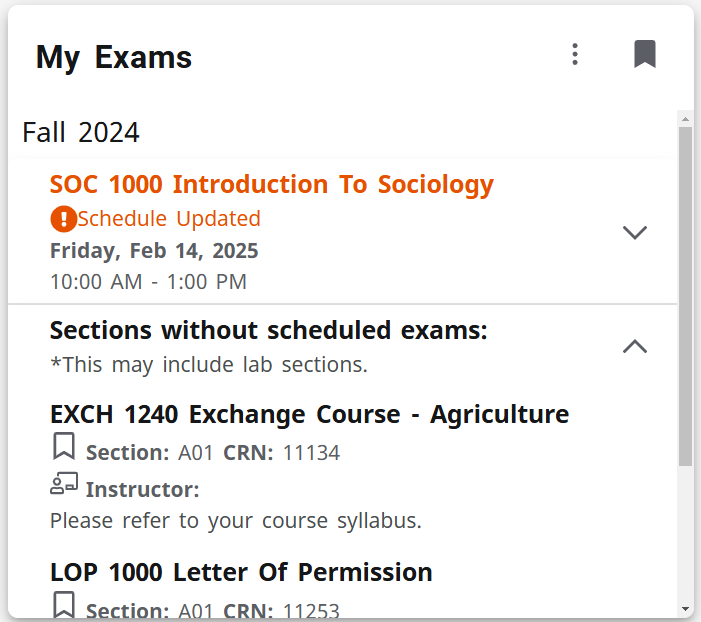This screenshot has width=701, height=622.
Task: Expand the SOC 1000 exam details chevron
Action: [635, 233]
